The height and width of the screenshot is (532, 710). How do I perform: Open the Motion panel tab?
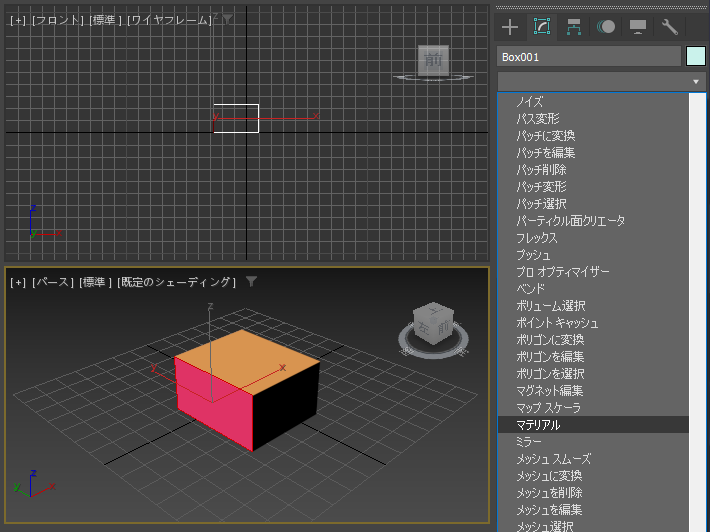(x=606, y=27)
